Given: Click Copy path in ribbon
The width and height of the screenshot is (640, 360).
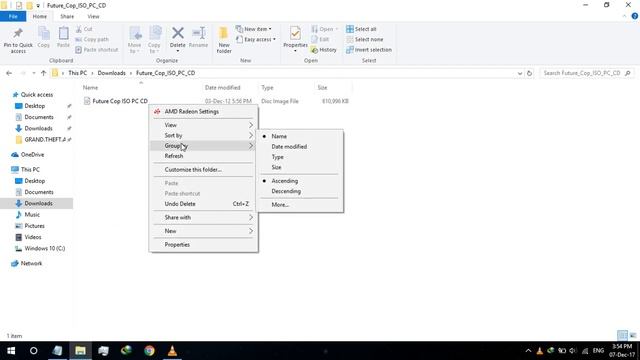Looking at the screenshot, I should [92, 40].
